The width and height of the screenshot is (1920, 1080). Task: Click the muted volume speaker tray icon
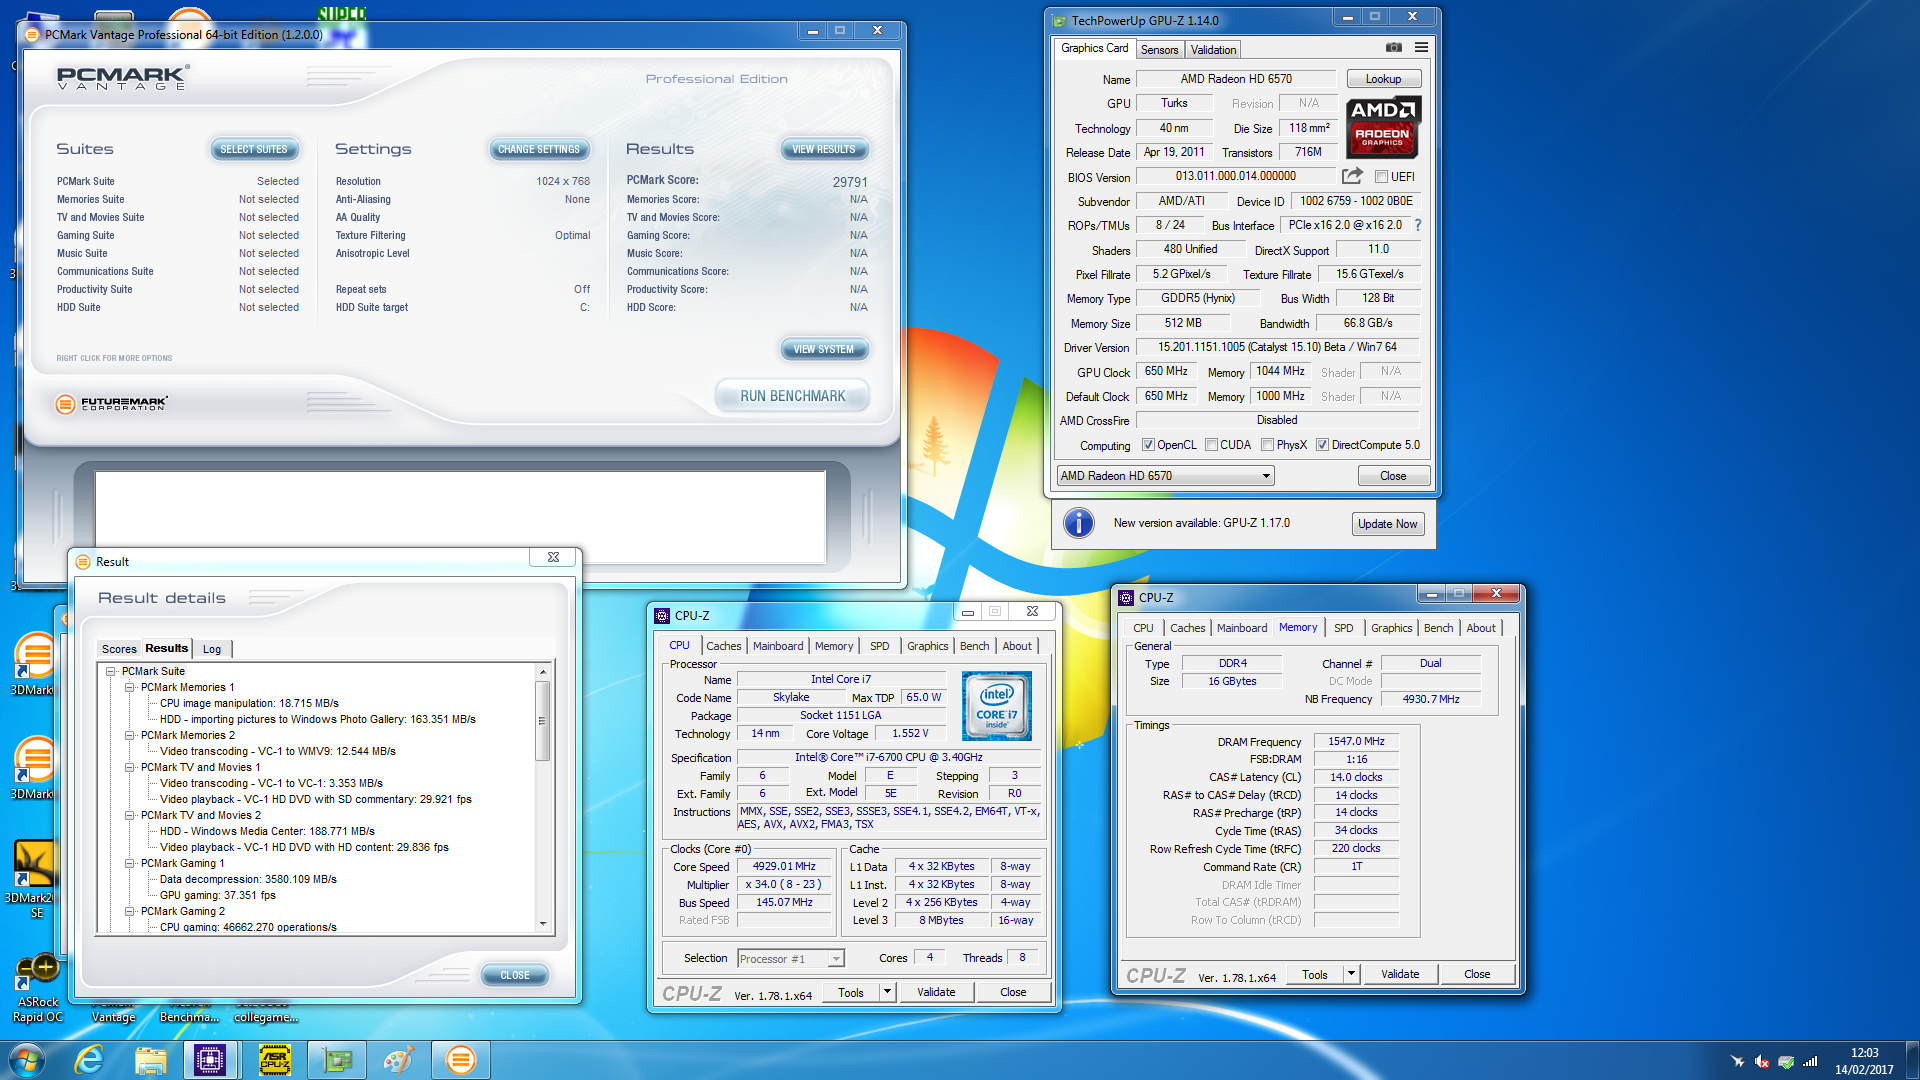1762,1061
